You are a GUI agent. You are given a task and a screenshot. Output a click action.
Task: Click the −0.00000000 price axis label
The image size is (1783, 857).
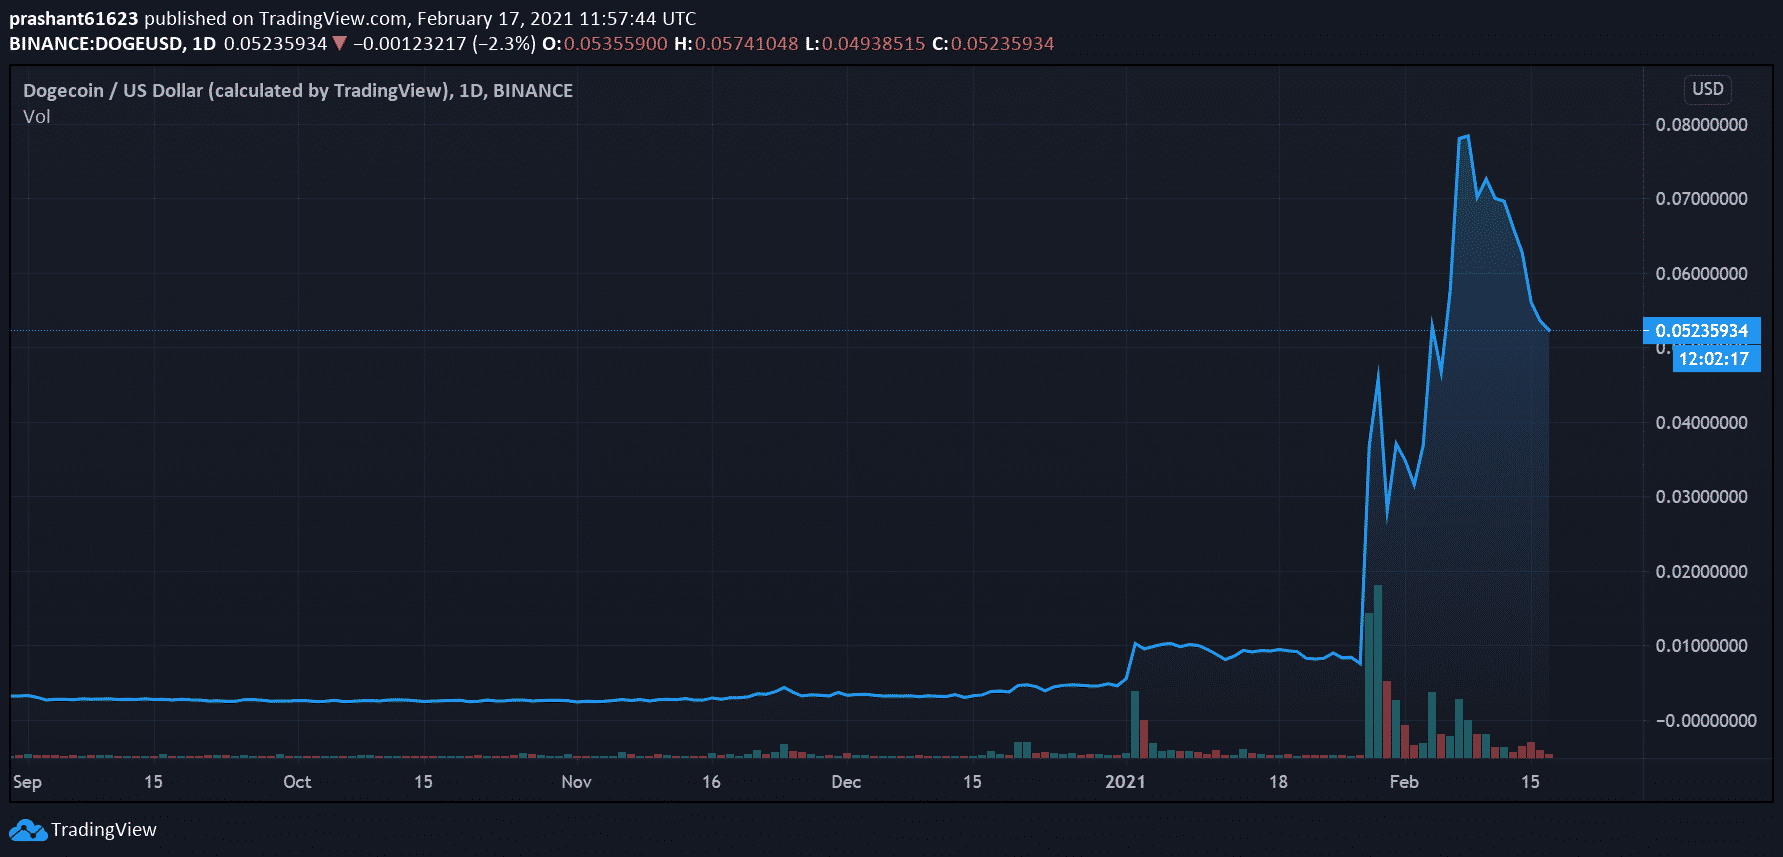tap(1705, 721)
